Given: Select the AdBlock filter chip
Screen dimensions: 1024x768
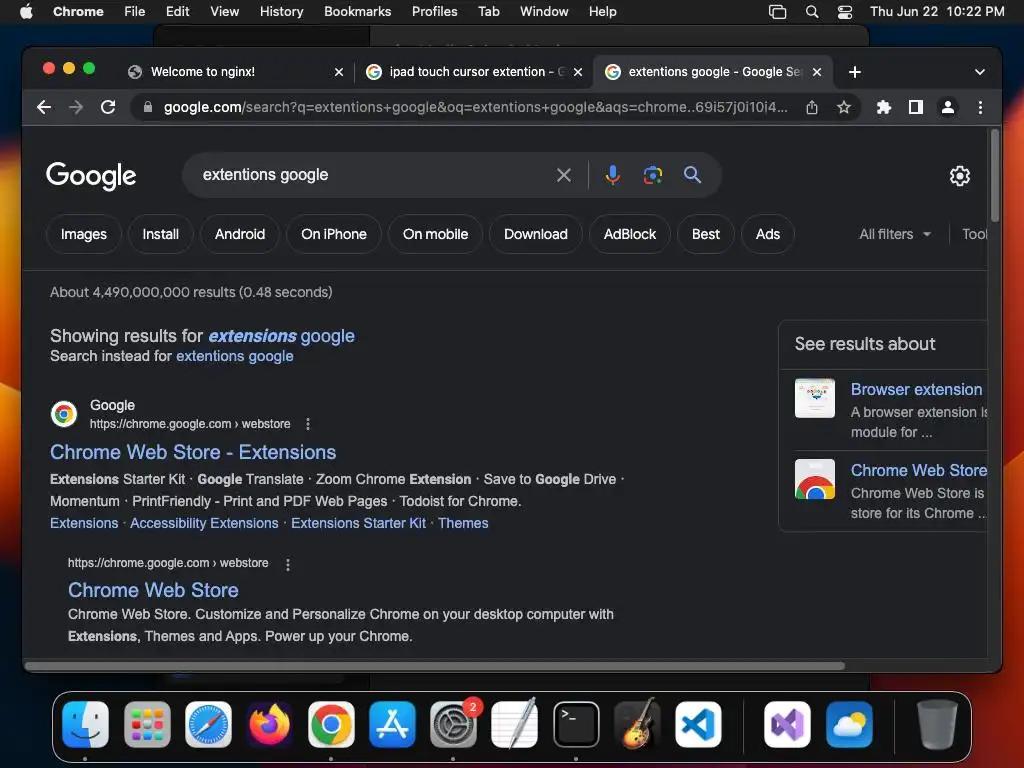Looking at the screenshot, I should click(630, 234).
